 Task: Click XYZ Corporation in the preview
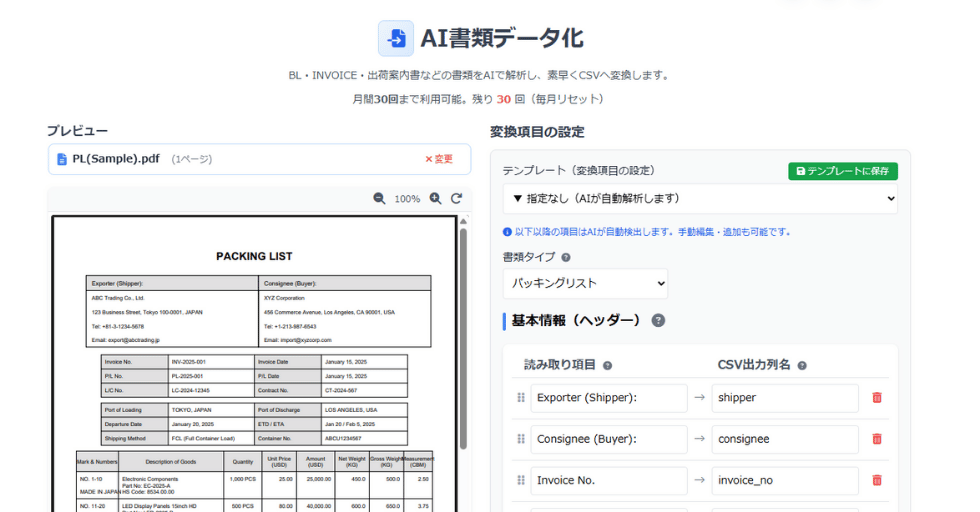coord(284,298)
